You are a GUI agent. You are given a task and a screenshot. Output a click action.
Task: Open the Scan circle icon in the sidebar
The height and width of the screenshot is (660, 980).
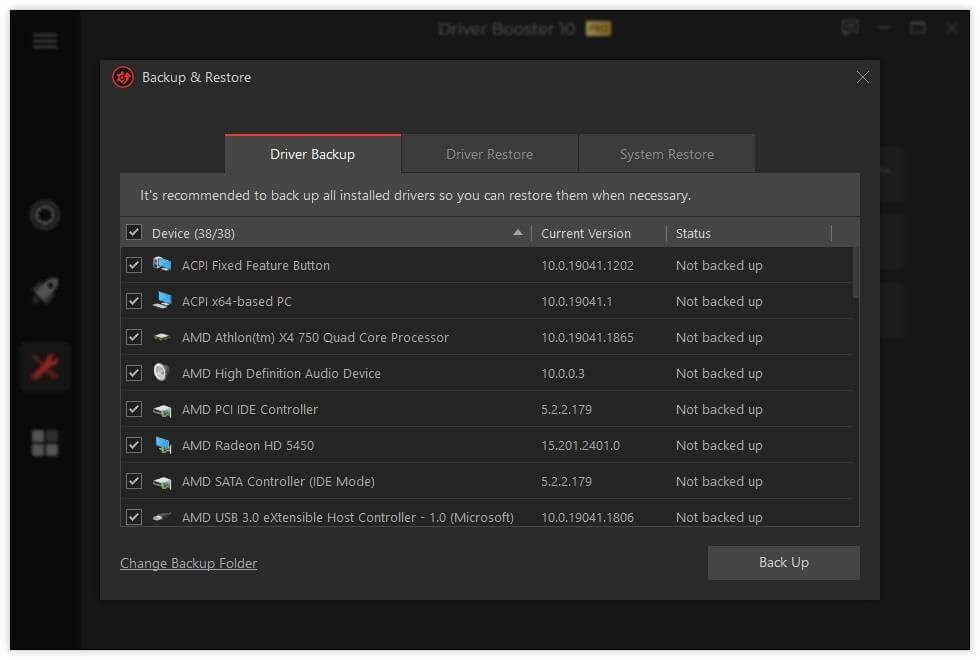[x=45, y=215]
